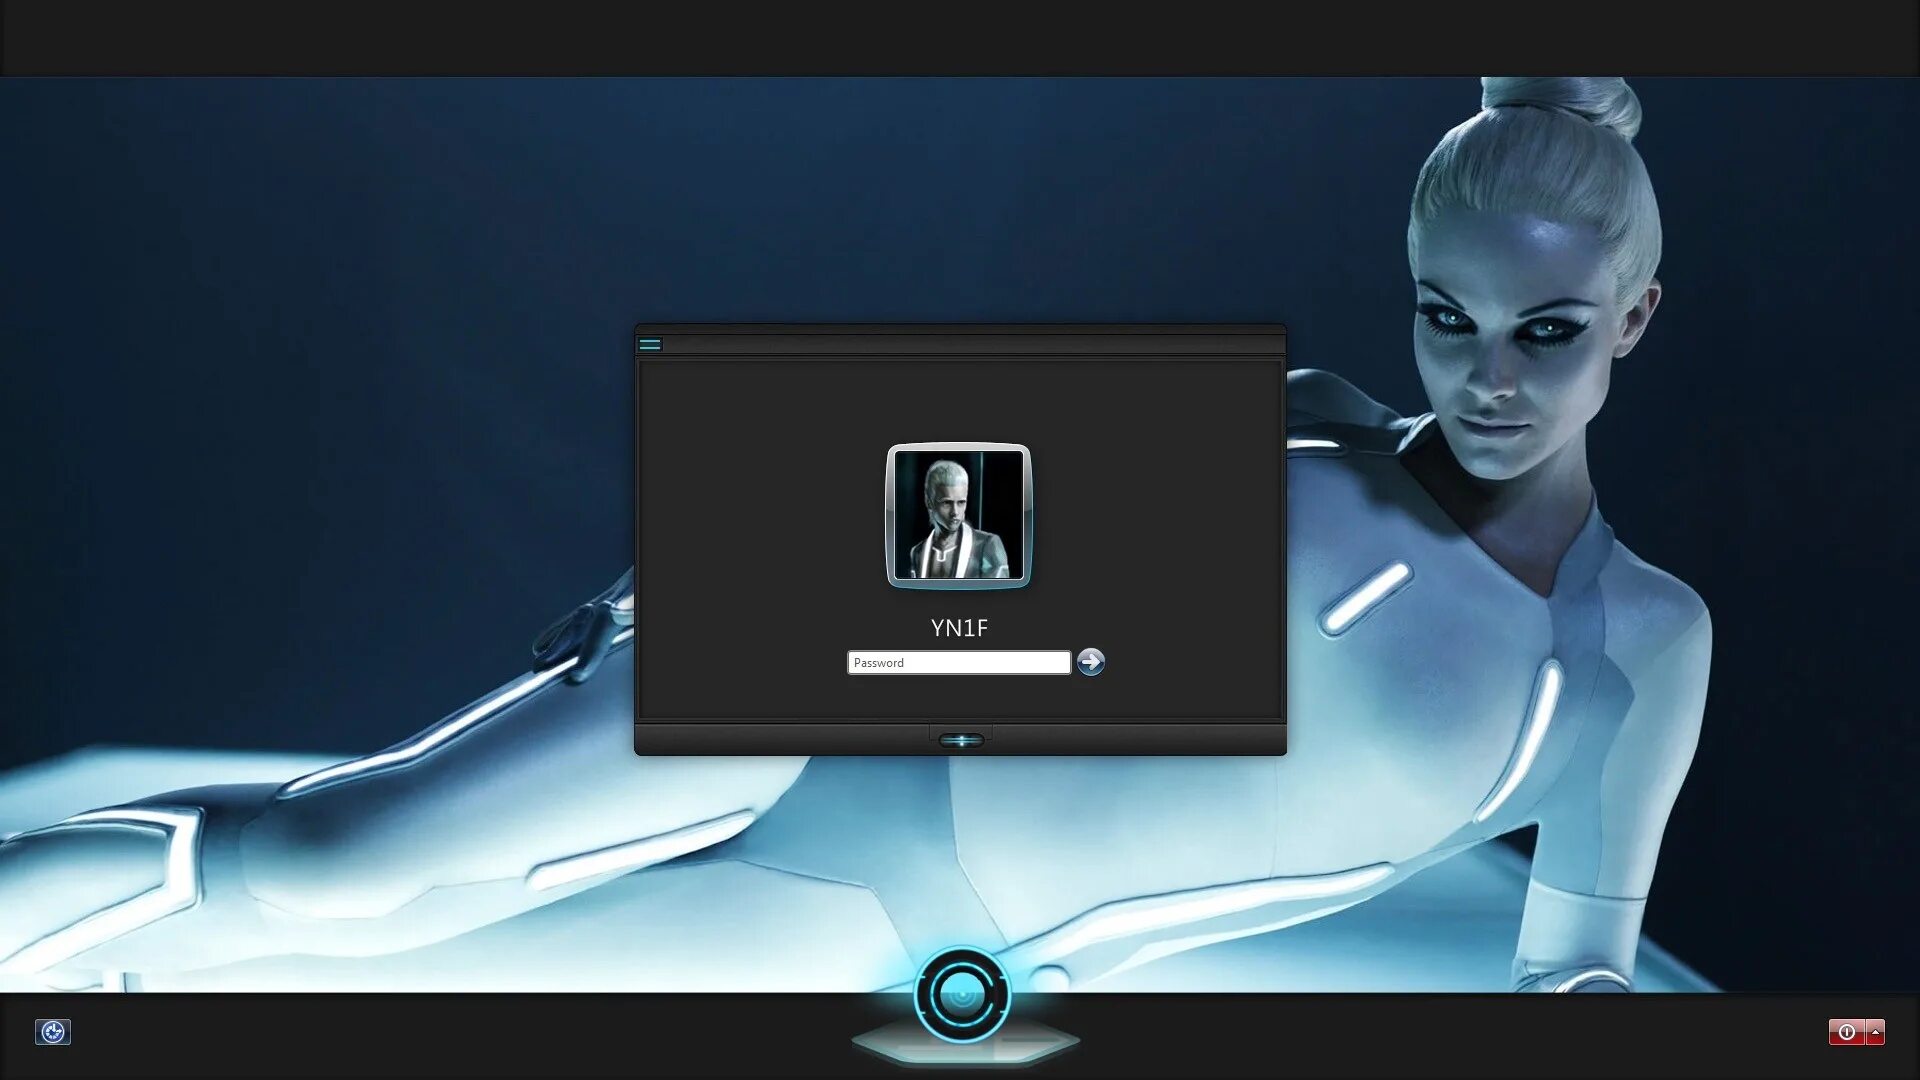
Task: Open the Ease of Access button
Action: click(x=53, y=1031)
